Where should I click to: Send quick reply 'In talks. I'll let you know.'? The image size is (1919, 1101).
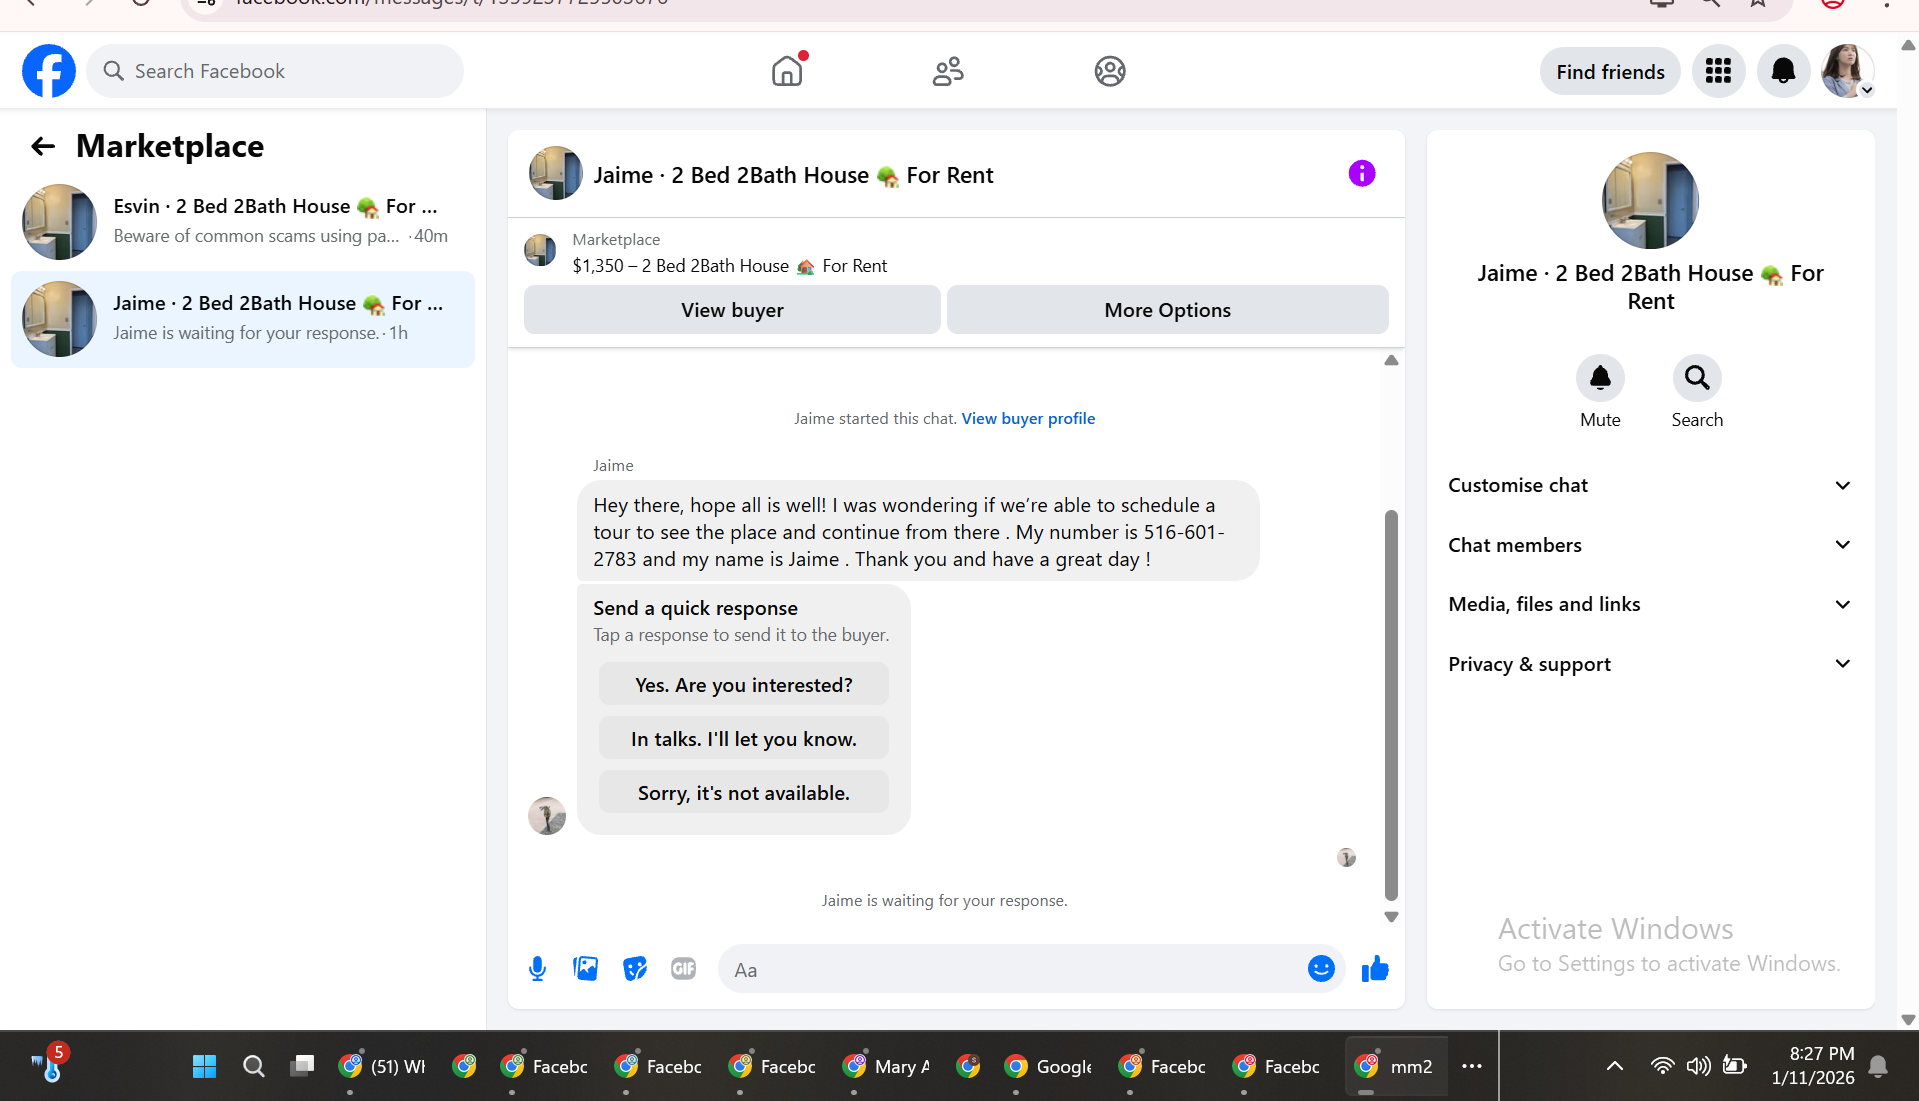click(x=743, y=739)
